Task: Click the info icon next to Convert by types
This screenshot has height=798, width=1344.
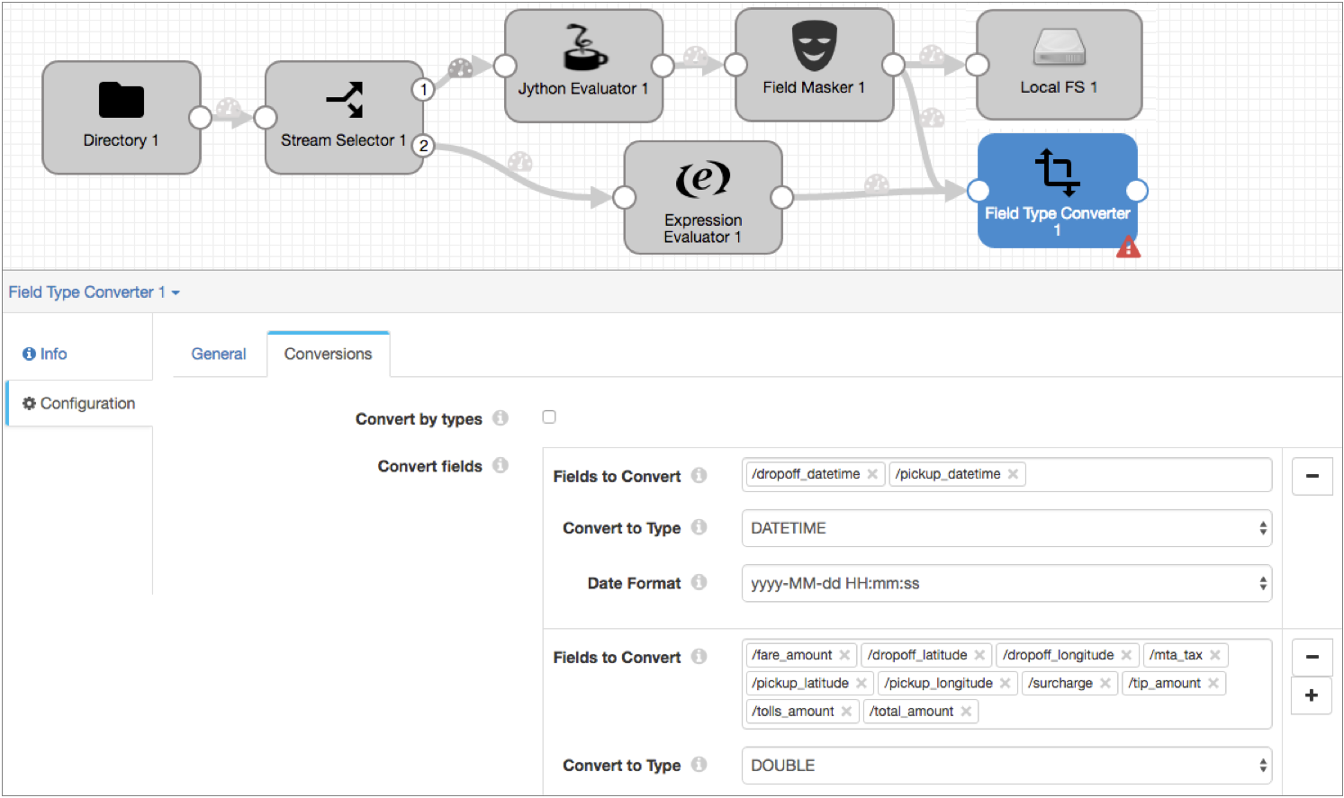Action: [500, 418]
